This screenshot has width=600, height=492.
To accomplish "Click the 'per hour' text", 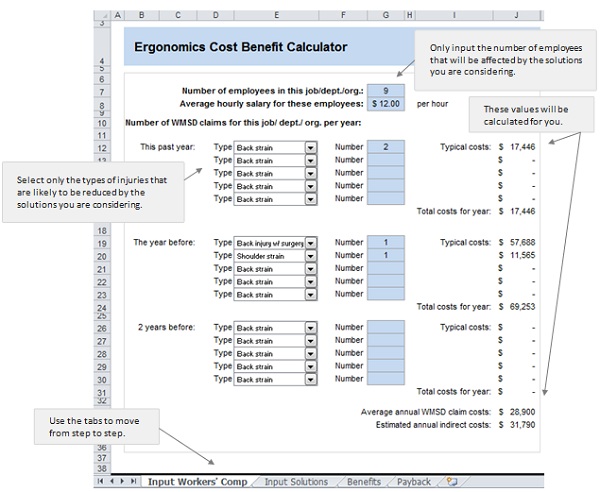I will coord(432,104).
